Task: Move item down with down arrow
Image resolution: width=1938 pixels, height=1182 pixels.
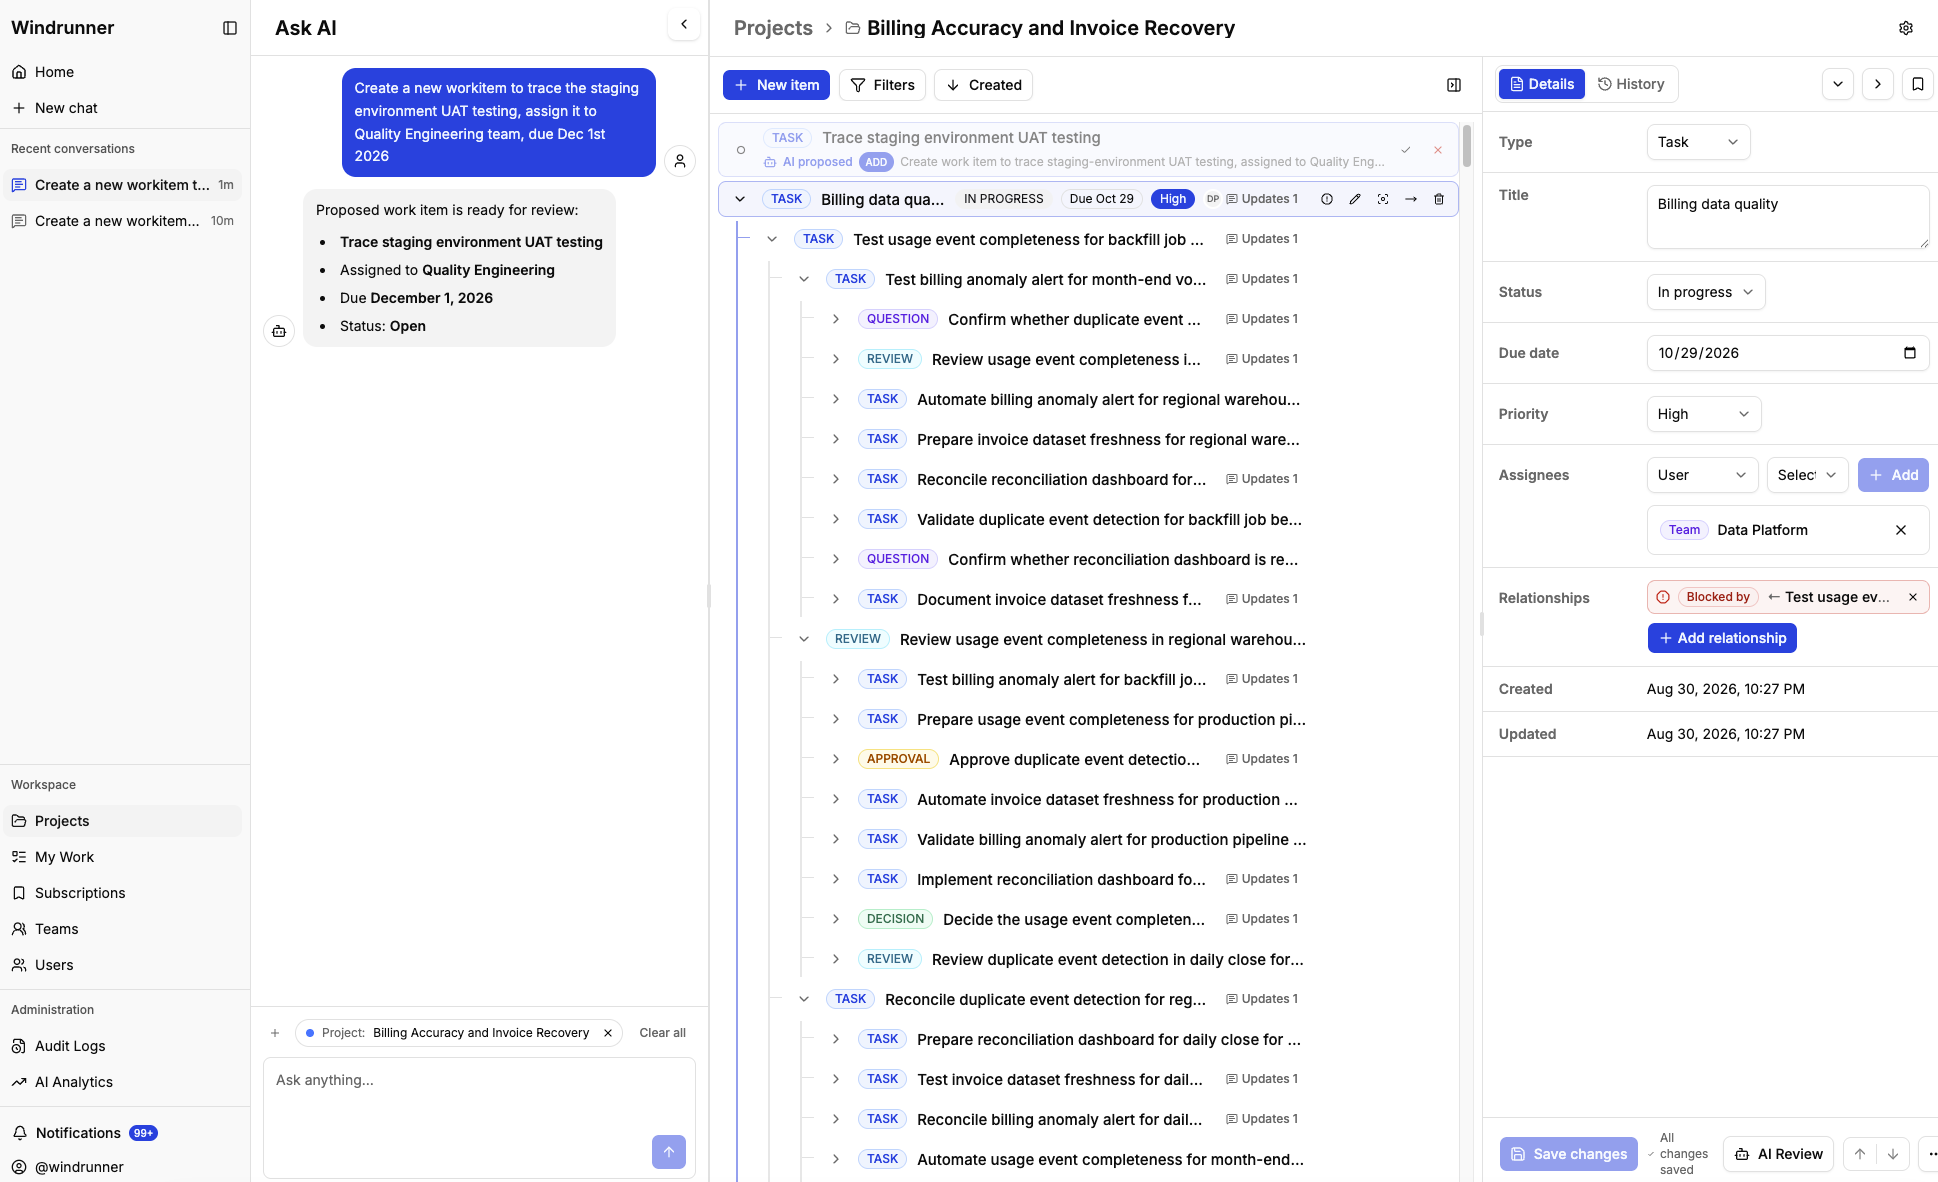Action: click(1893, 1154)
